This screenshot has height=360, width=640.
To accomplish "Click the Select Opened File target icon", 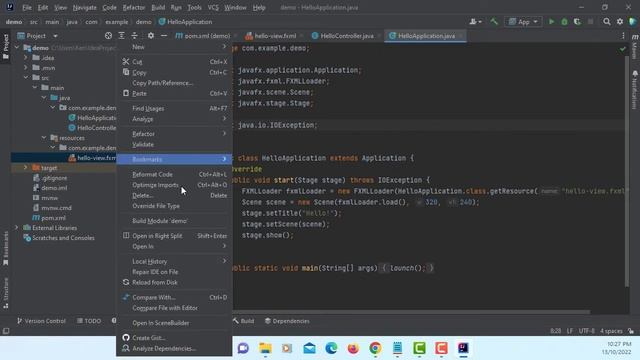I will (108, 36).
